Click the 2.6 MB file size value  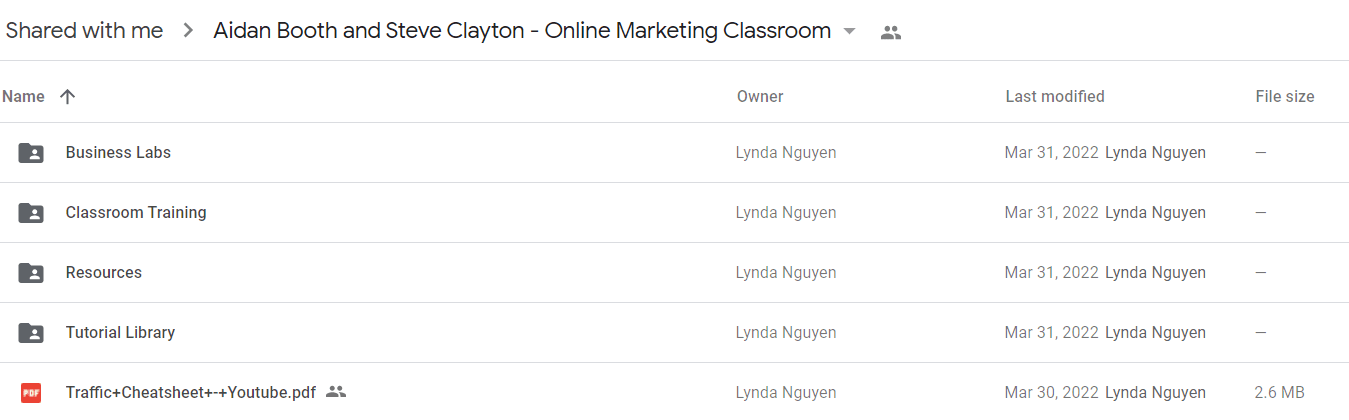(x=1279, y=393)
